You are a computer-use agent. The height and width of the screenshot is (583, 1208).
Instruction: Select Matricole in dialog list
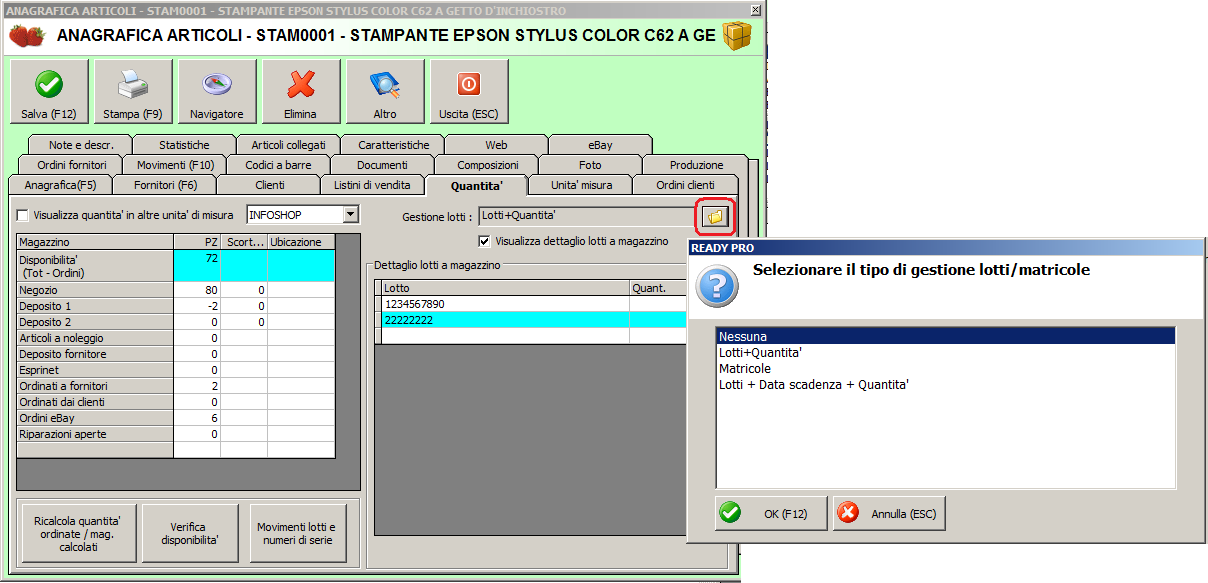coord(945,369)
